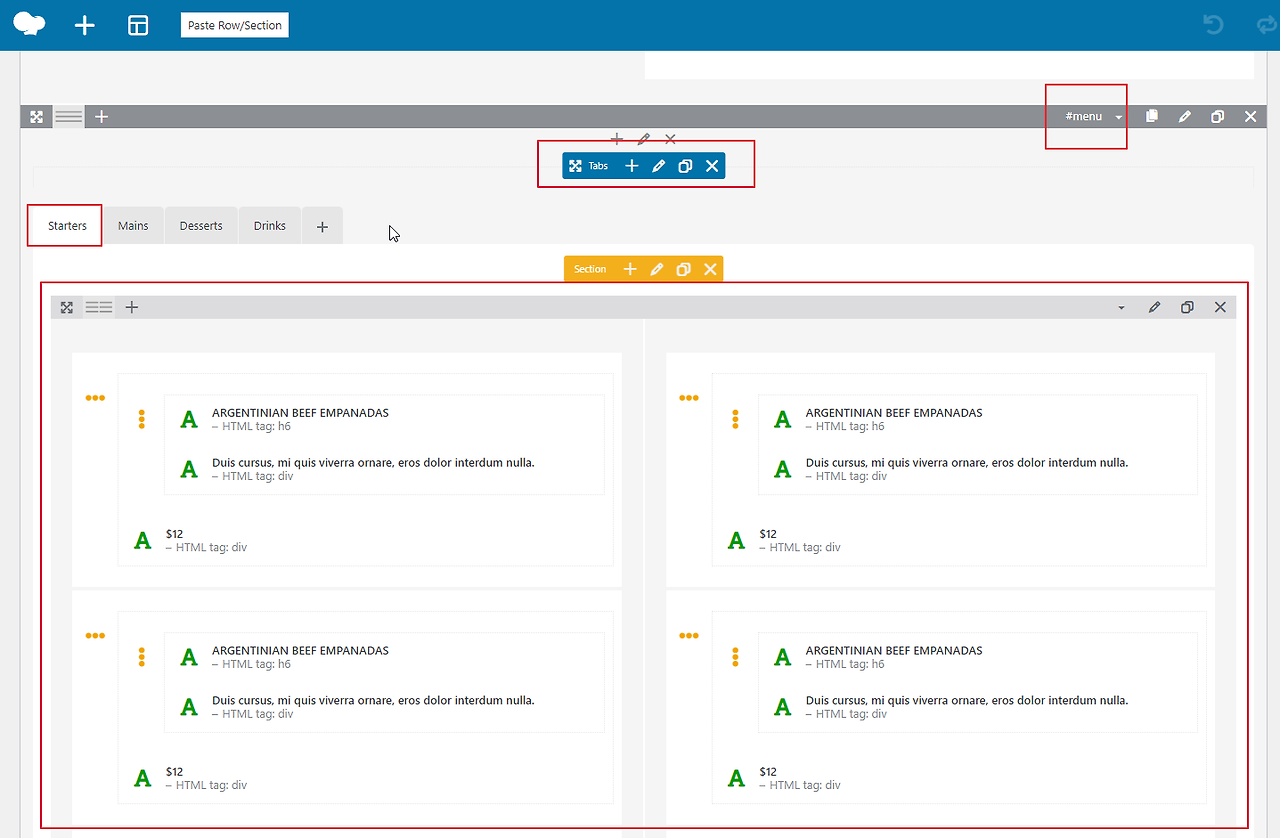Edit the inner row under Section

(x=1154, y=307)
